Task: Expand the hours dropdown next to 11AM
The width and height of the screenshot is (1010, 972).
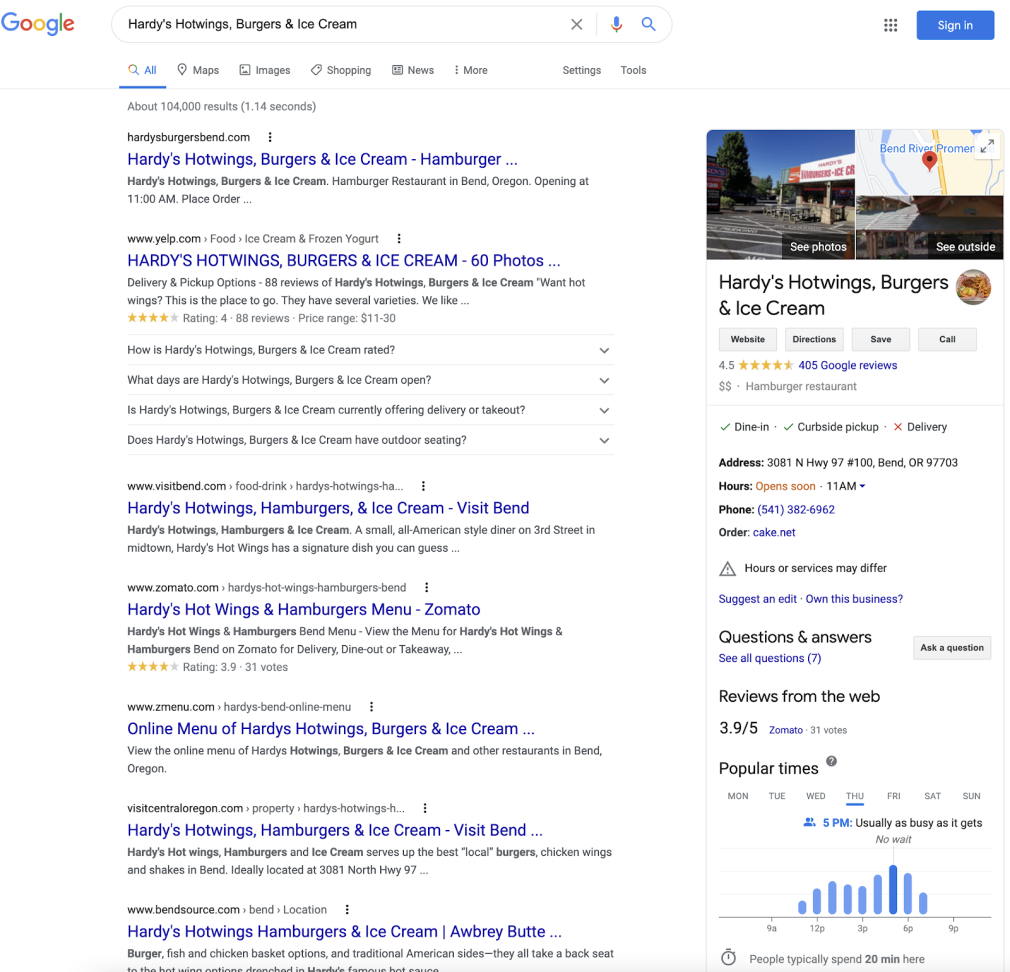Action: click(862, 486)
